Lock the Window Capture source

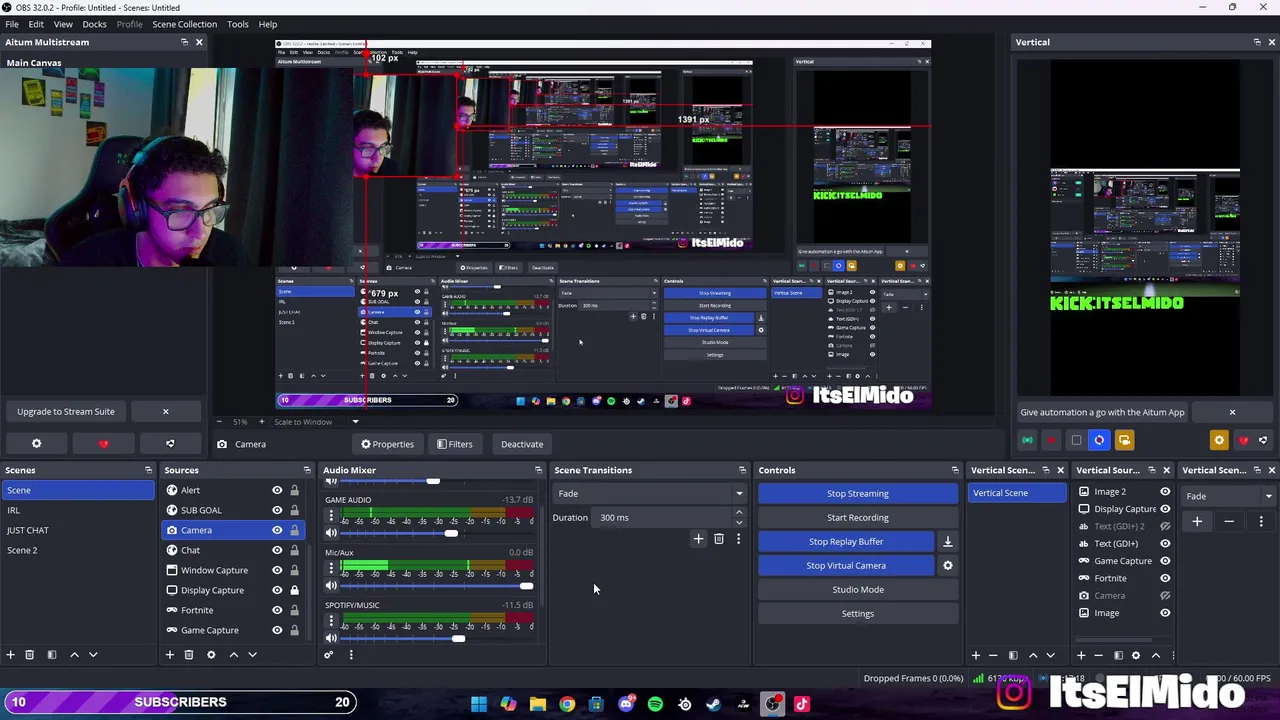pos(294,570)
